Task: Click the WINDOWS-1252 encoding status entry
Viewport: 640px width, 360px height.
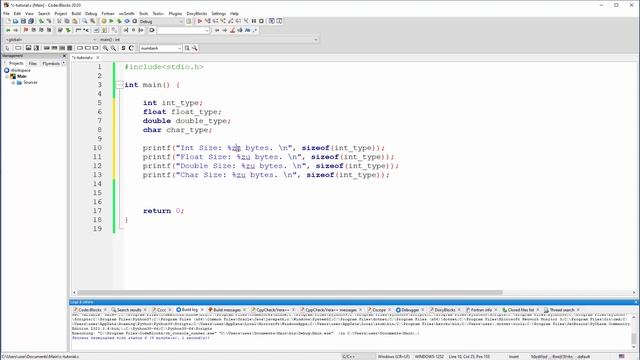Action: [x=429, y=356]
